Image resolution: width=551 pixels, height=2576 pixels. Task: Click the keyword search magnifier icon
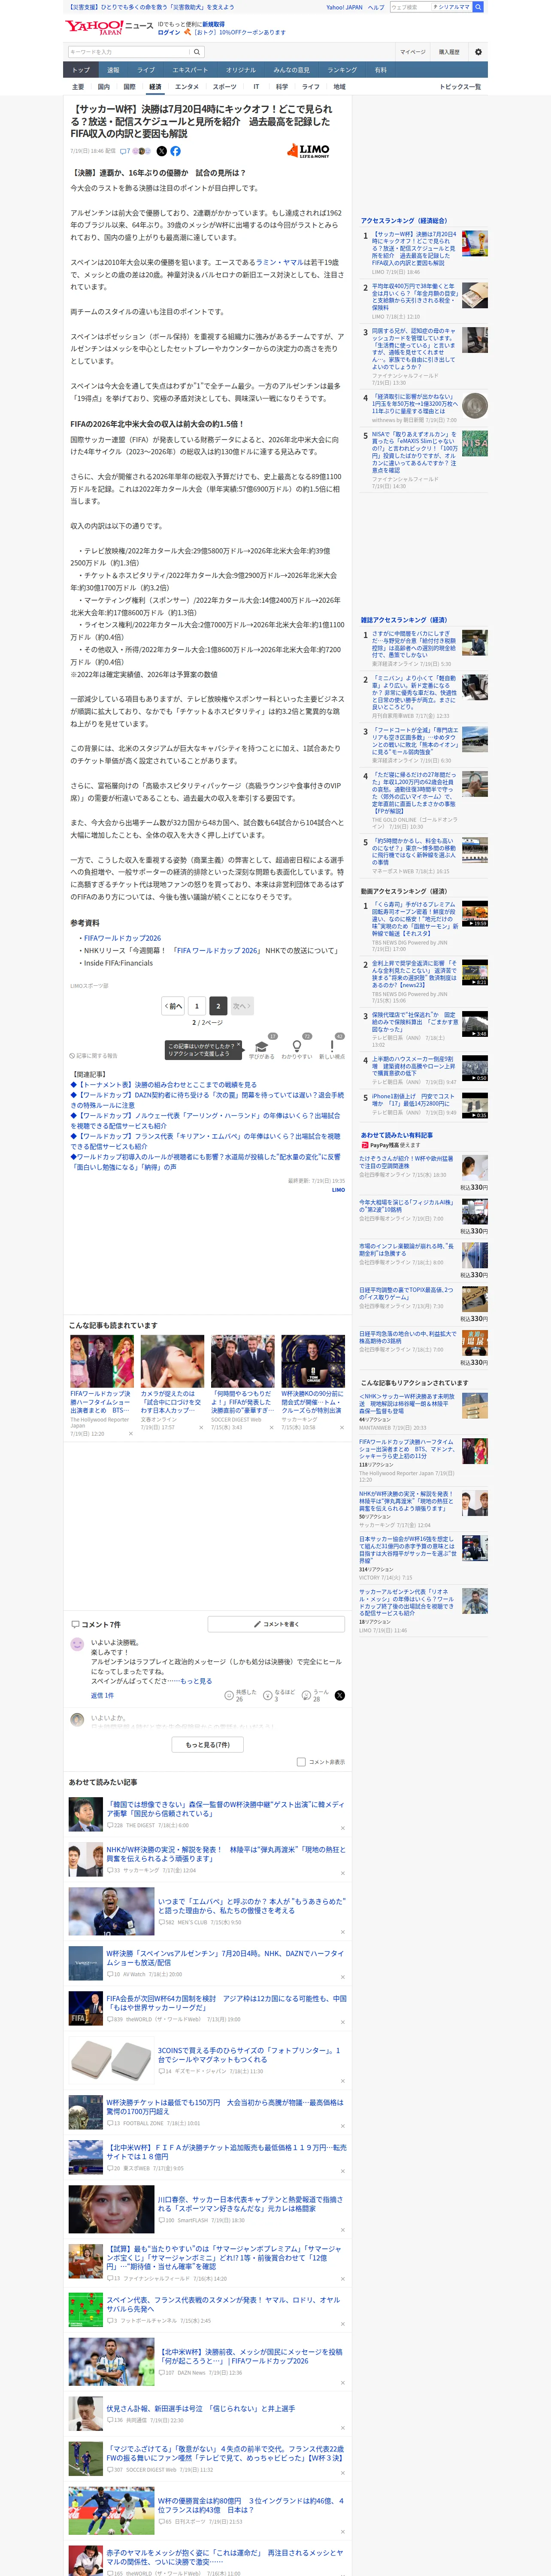pyautogui.click(x=197, y=52)
